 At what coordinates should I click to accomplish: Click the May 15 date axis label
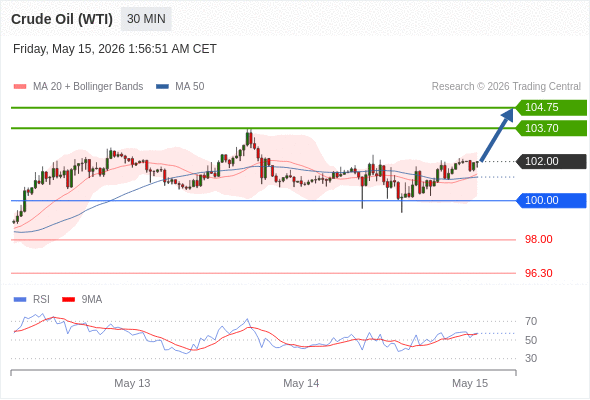(x=470, y=383)
